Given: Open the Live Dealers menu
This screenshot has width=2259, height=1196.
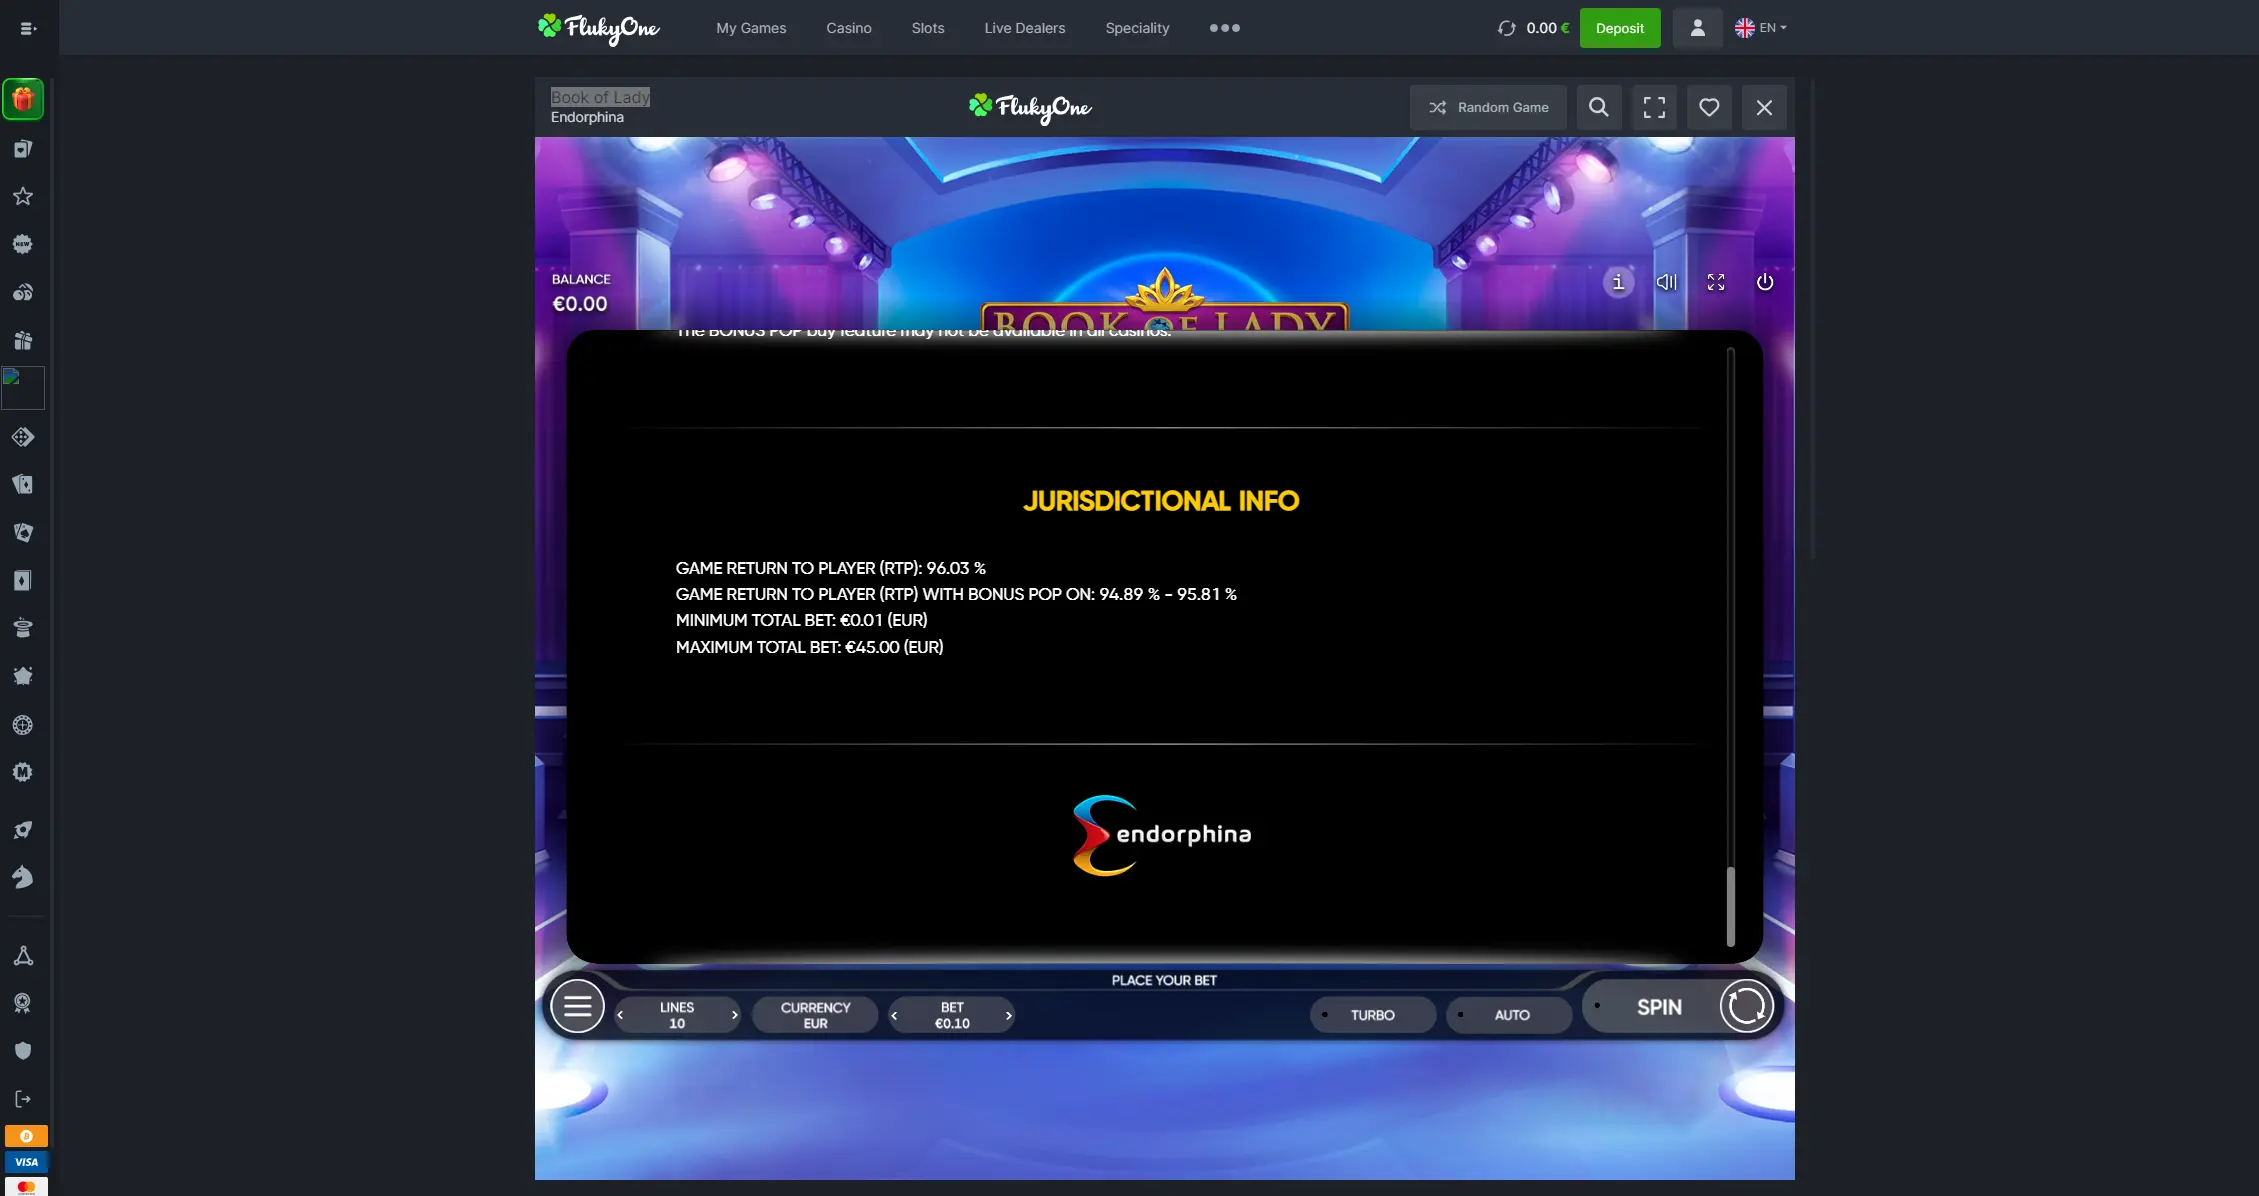Looking at the screenshot, I should [x=1025, y=28].
